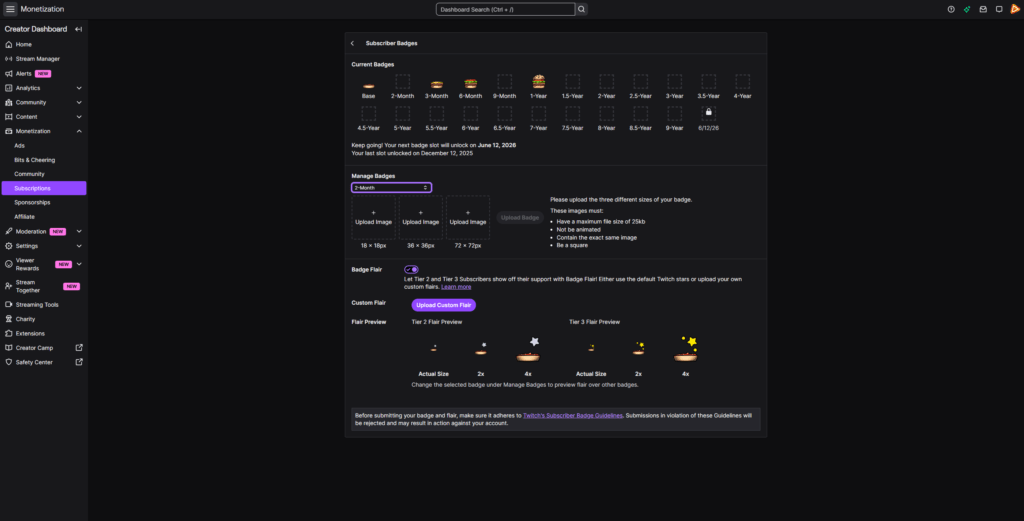Expand the Analytics sidebar section
Screen dimensions: 1024x521
click(x=79, y=88)
